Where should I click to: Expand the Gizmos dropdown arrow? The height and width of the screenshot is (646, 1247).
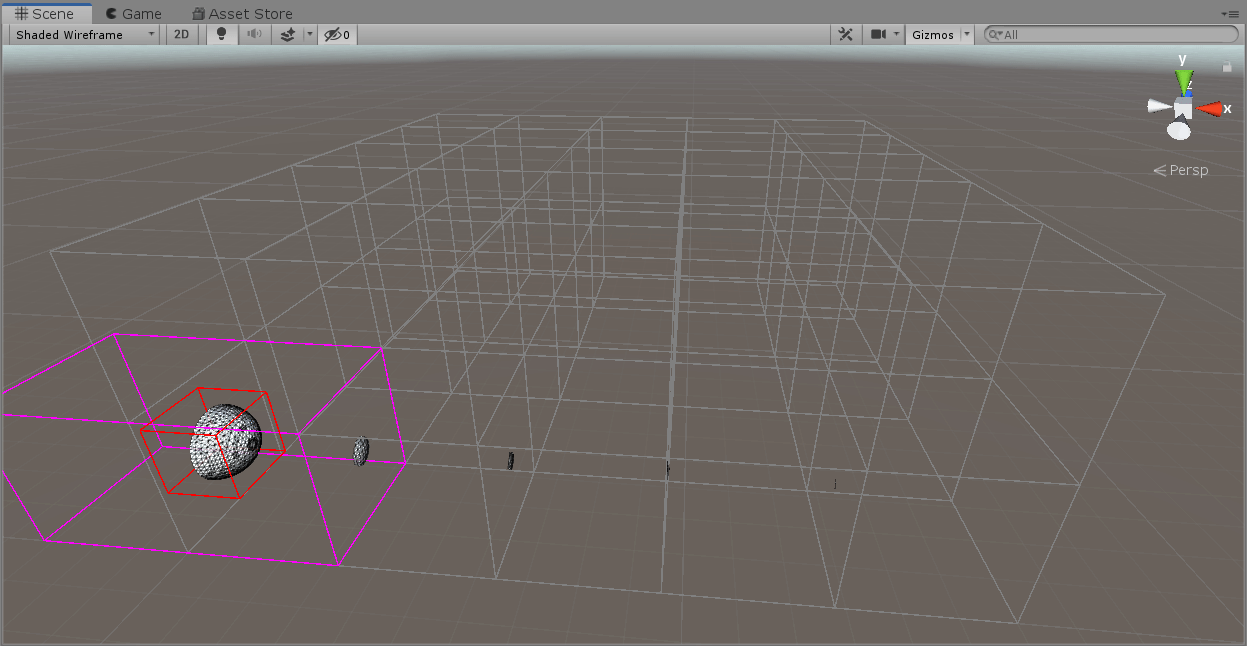[x=967, y=34]
